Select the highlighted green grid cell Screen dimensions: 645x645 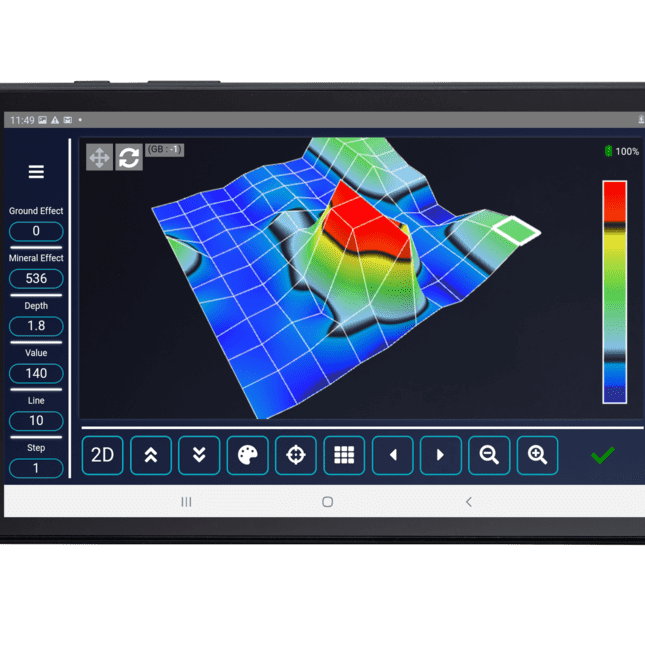tap(518, 231)
